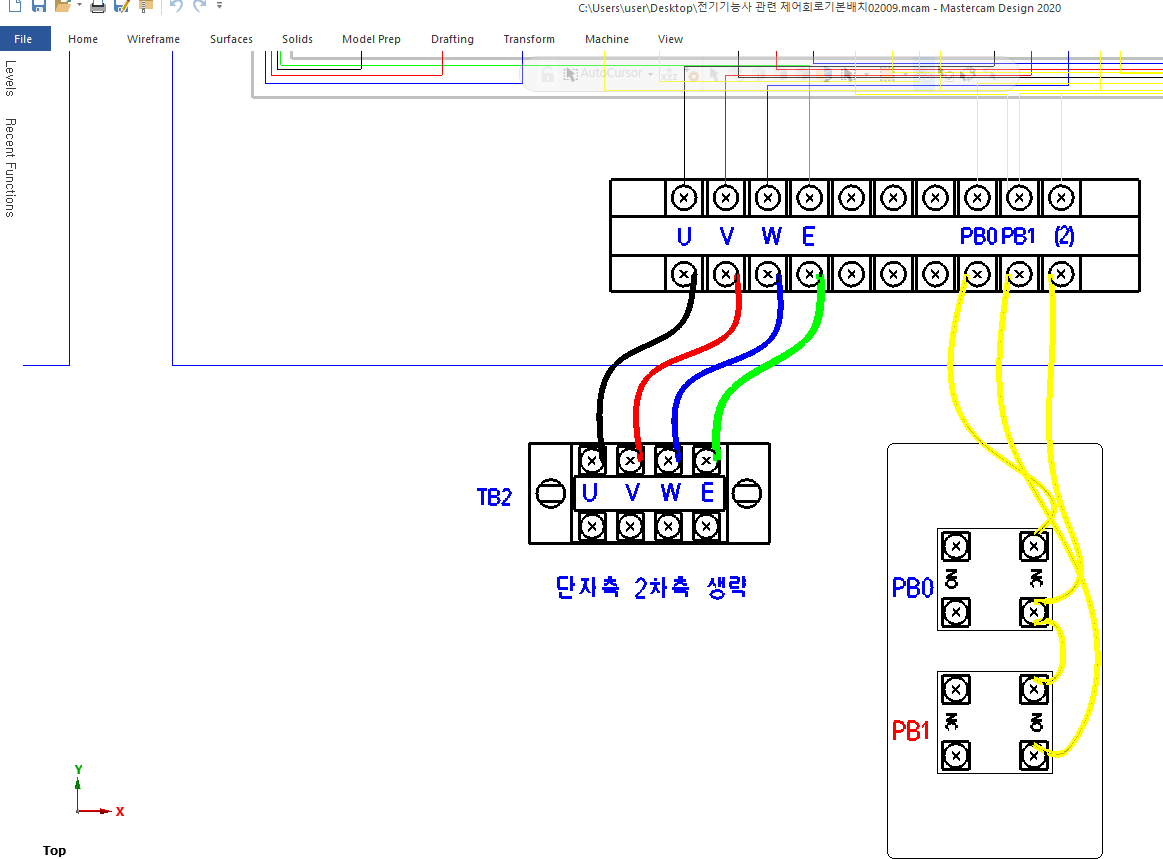1163x859 pixels.
Task: Select the PB0 label on the upper terminal block
Action: pos(979,236)
